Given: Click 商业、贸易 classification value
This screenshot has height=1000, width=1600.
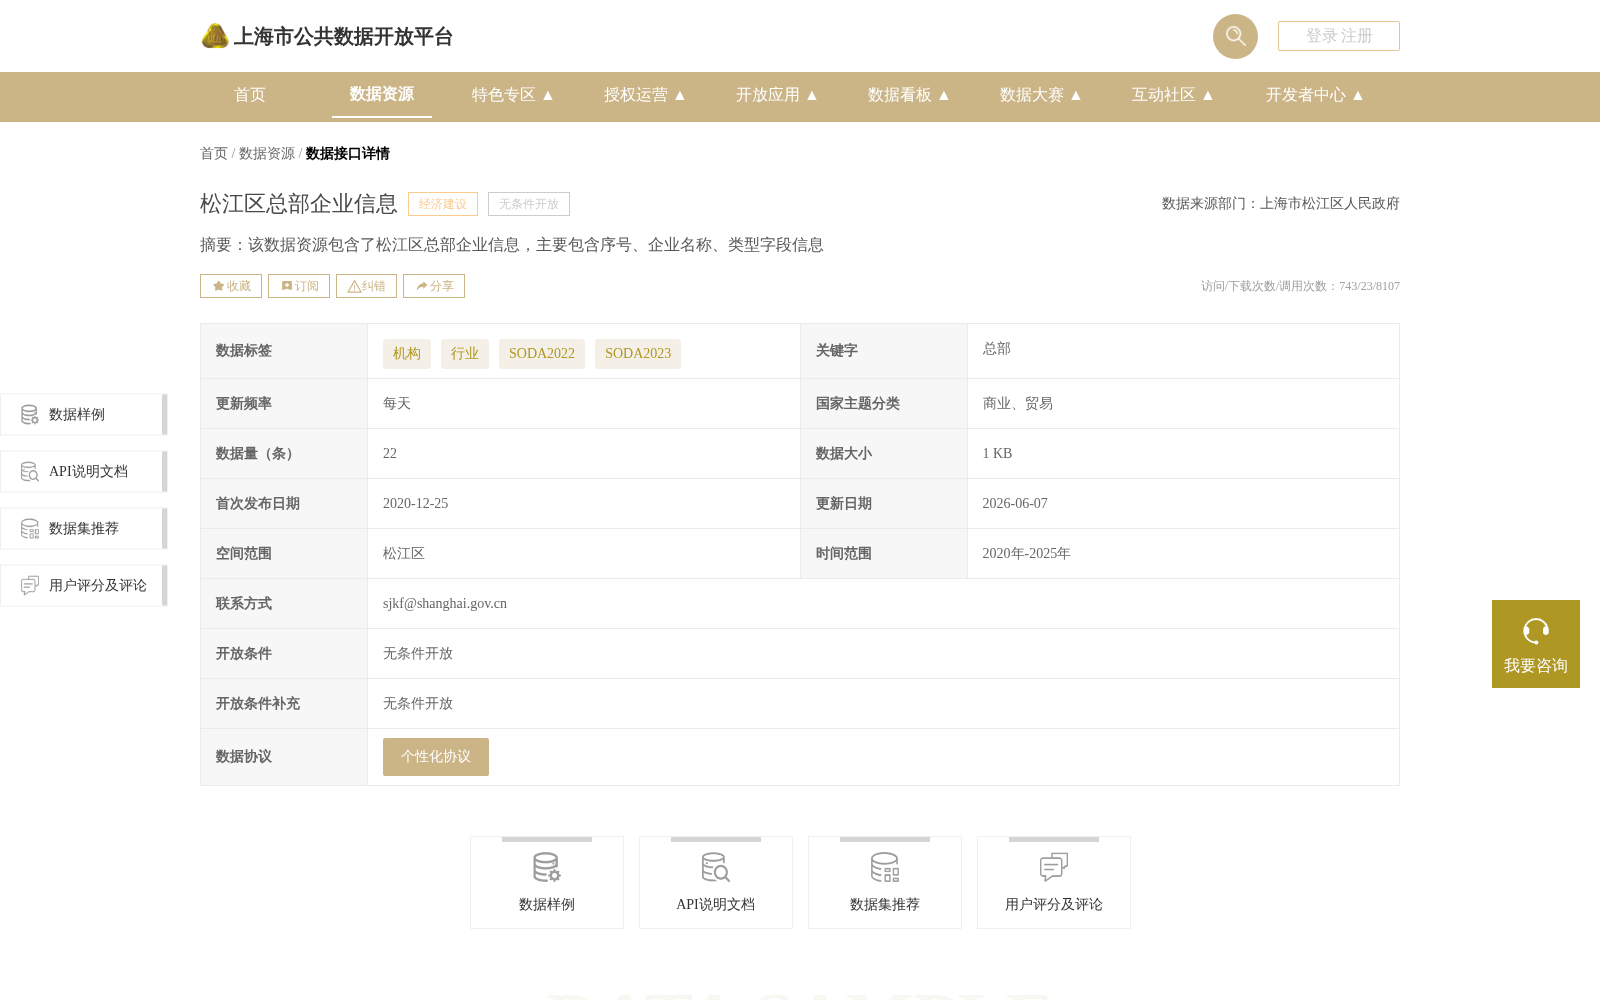Looking at the screenshot, I should tap(1018, 404).
